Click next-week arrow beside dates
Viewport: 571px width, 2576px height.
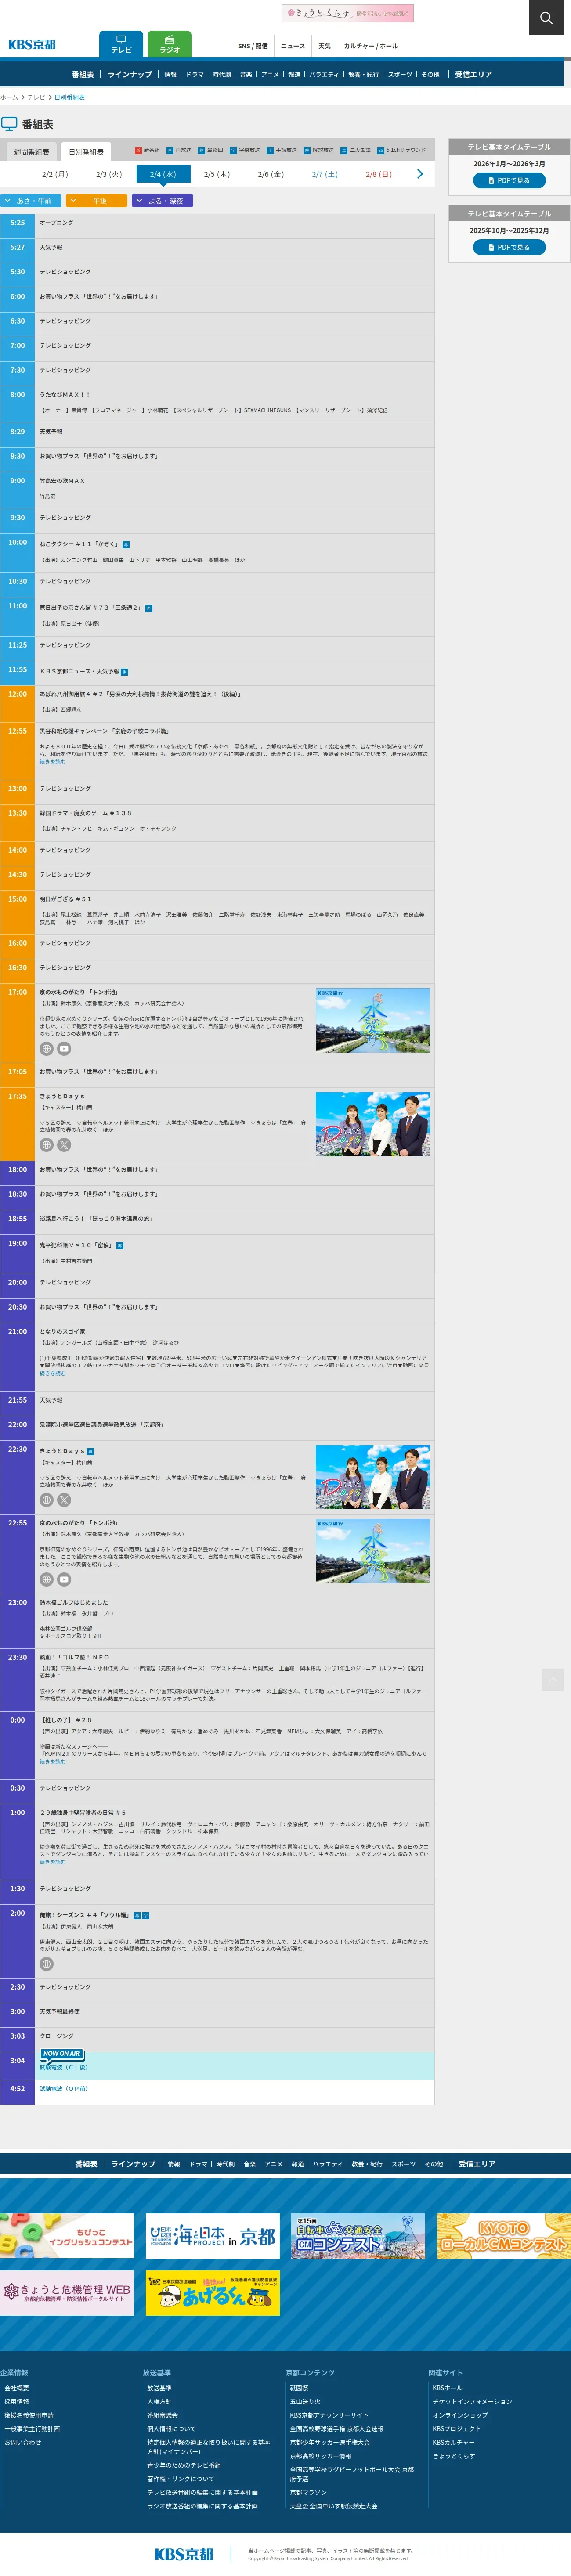click(x=419, y=174)
